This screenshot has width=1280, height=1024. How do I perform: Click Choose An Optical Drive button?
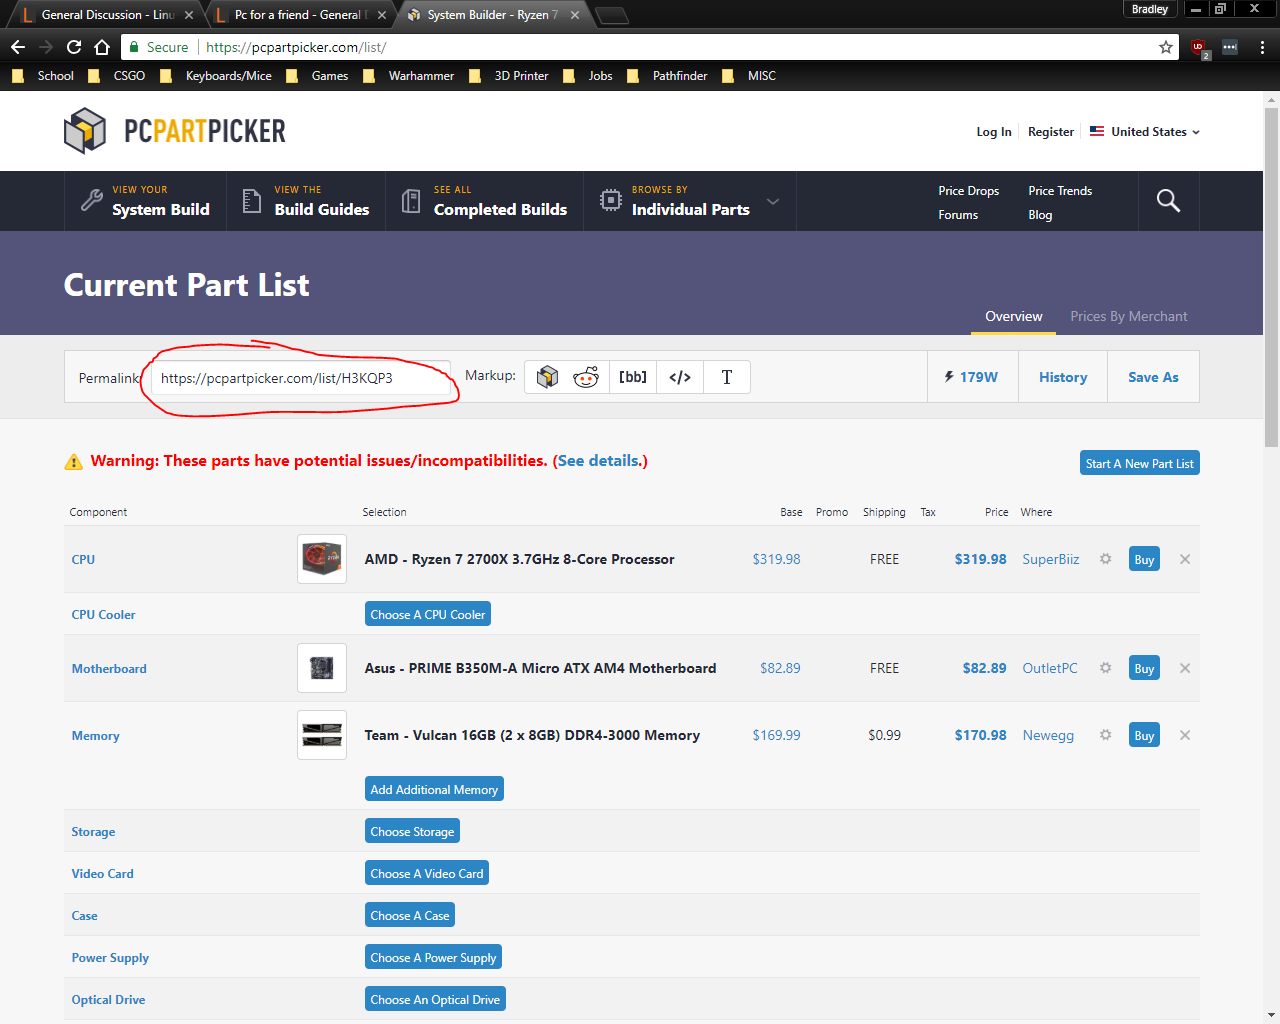tap(435, 999)
